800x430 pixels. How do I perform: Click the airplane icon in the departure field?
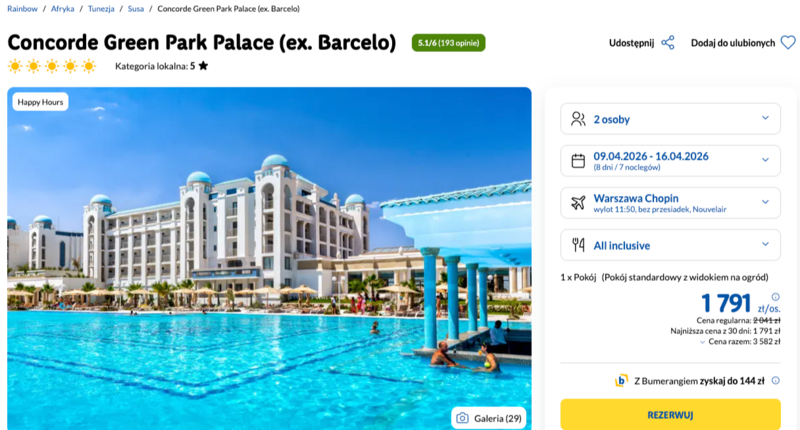578,202
